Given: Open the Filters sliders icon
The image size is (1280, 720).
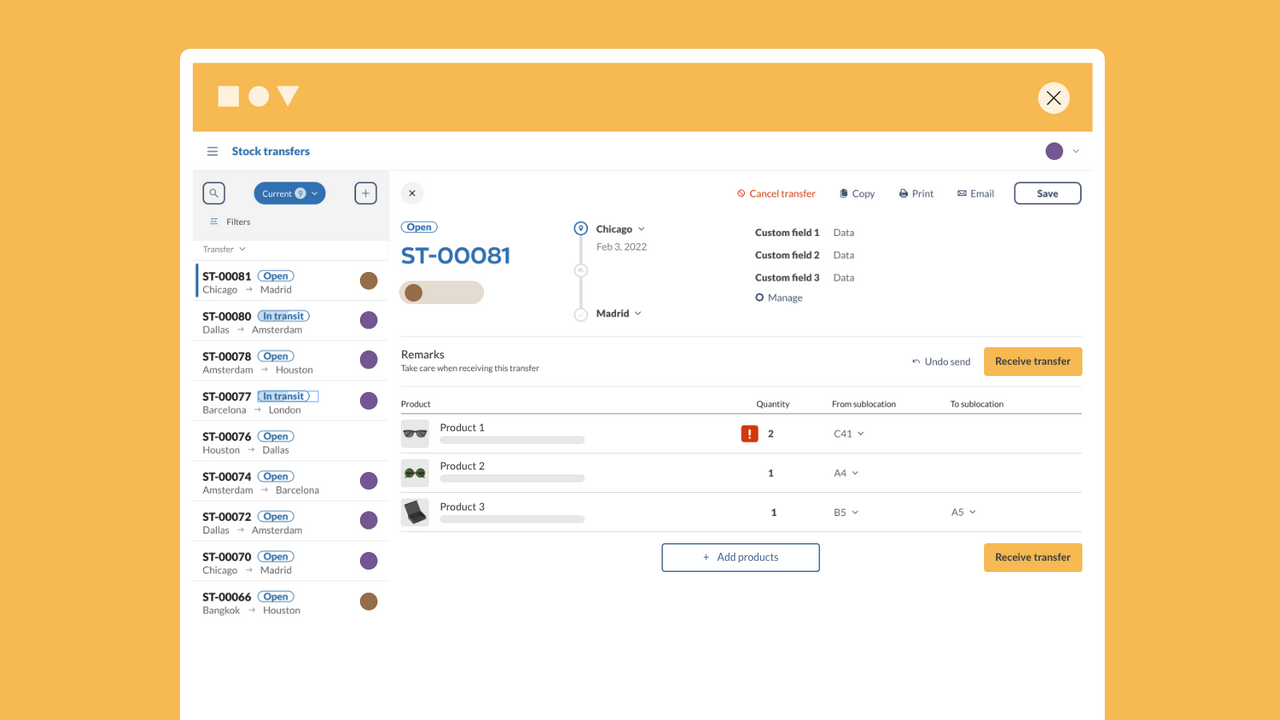Looking at the screenshot, I should (214, 222).
